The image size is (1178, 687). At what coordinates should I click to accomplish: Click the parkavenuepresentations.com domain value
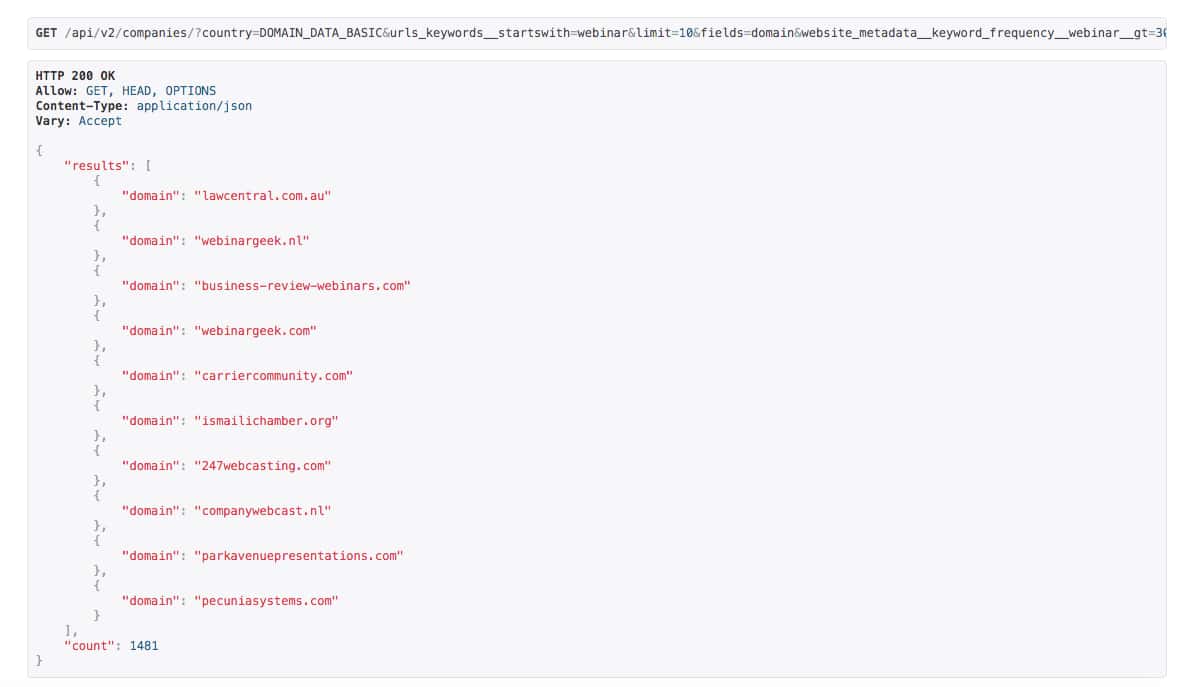pos(298,555)
